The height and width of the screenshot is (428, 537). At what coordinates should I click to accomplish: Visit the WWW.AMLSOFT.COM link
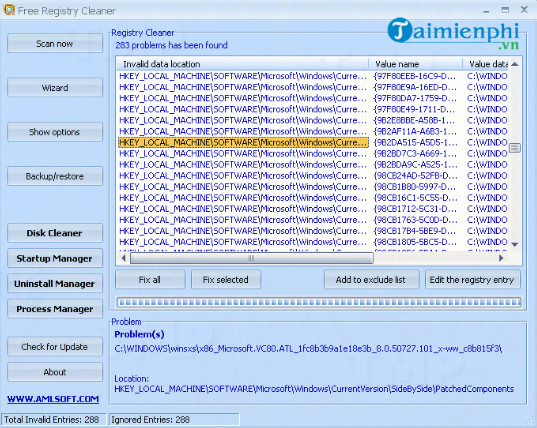tap(53, 399)
